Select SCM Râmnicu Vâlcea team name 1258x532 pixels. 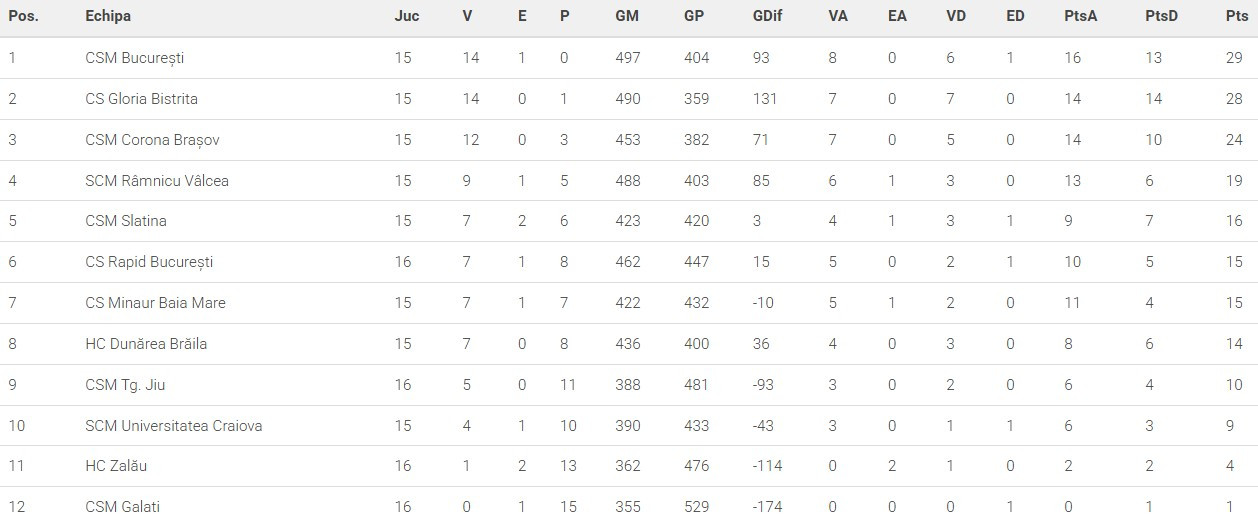point(157,181)
